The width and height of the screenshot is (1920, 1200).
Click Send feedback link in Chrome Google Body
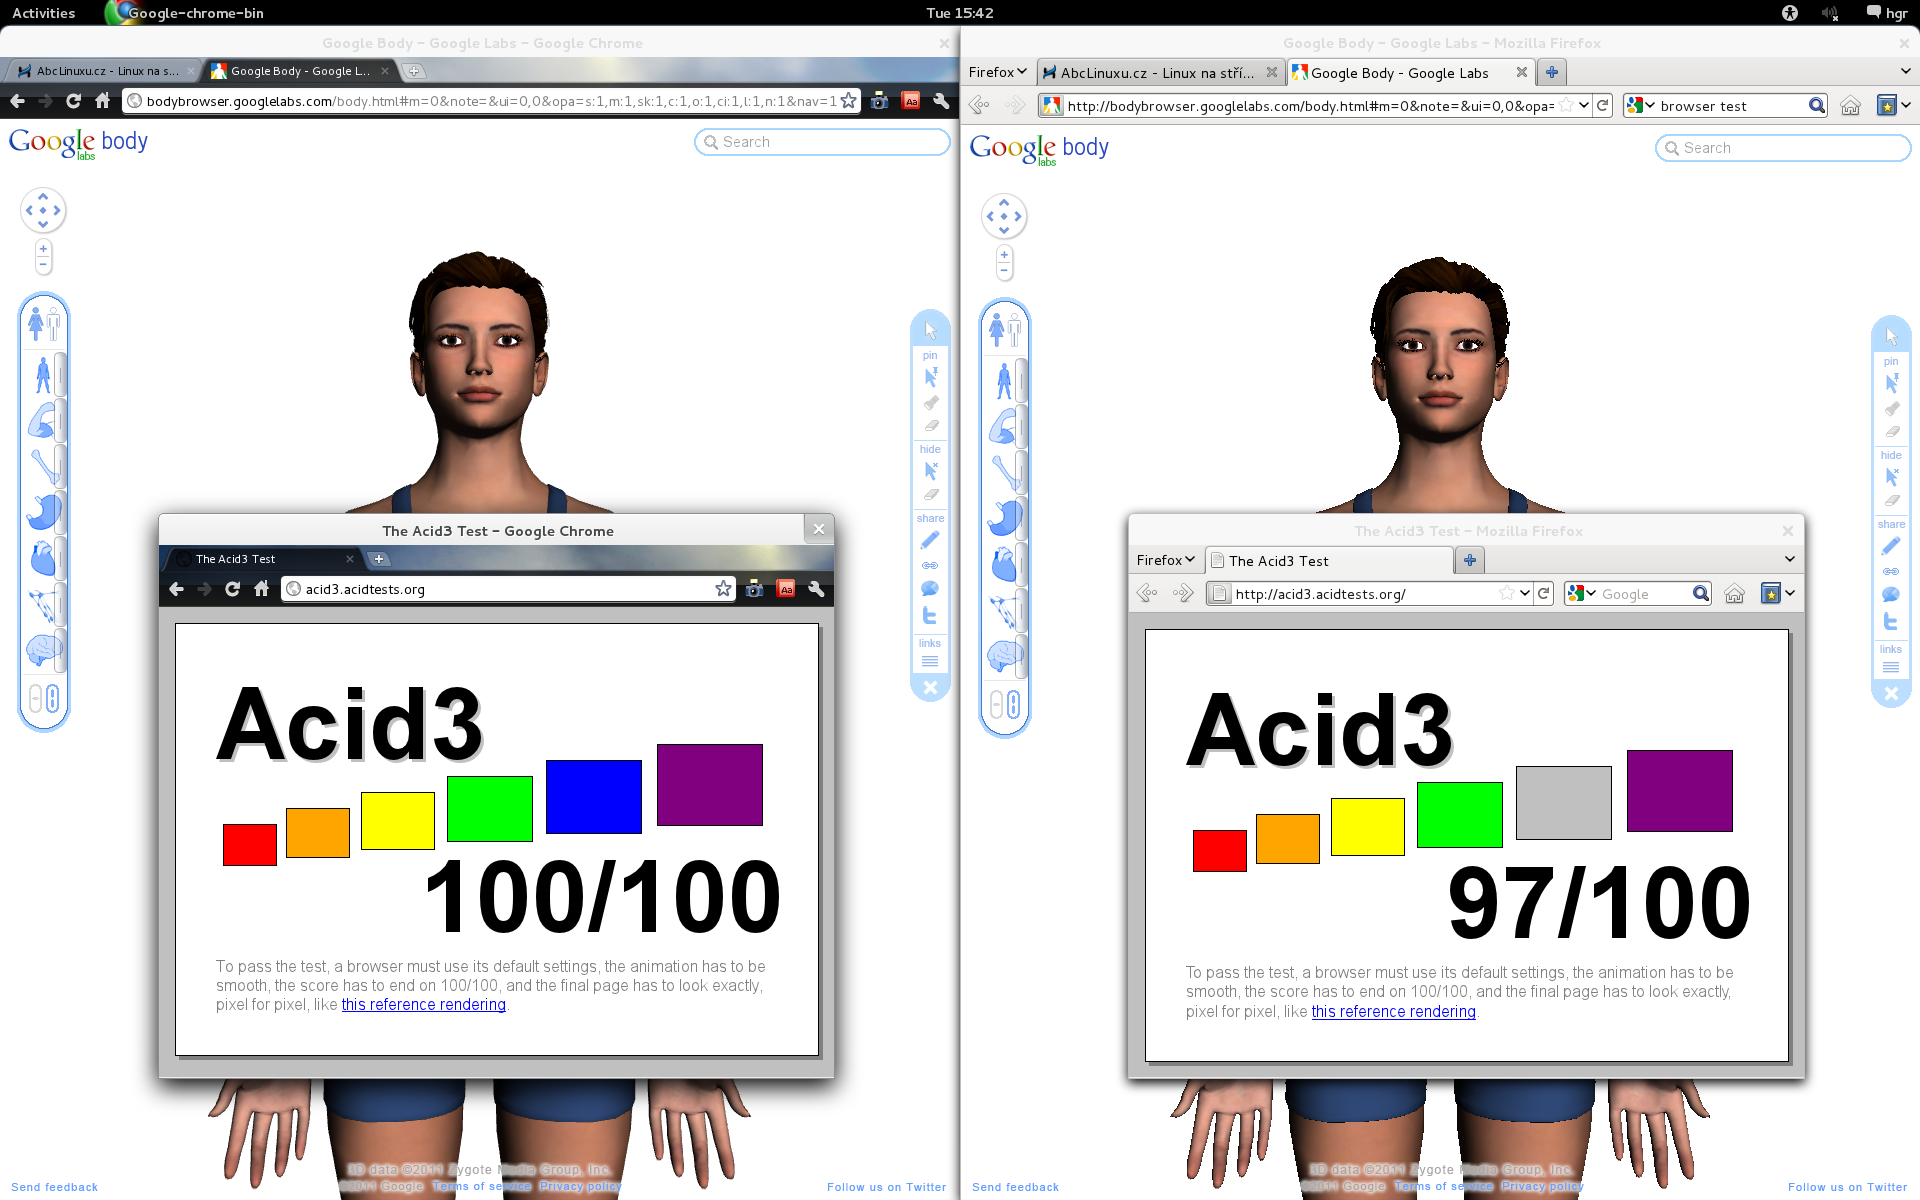55,1187
